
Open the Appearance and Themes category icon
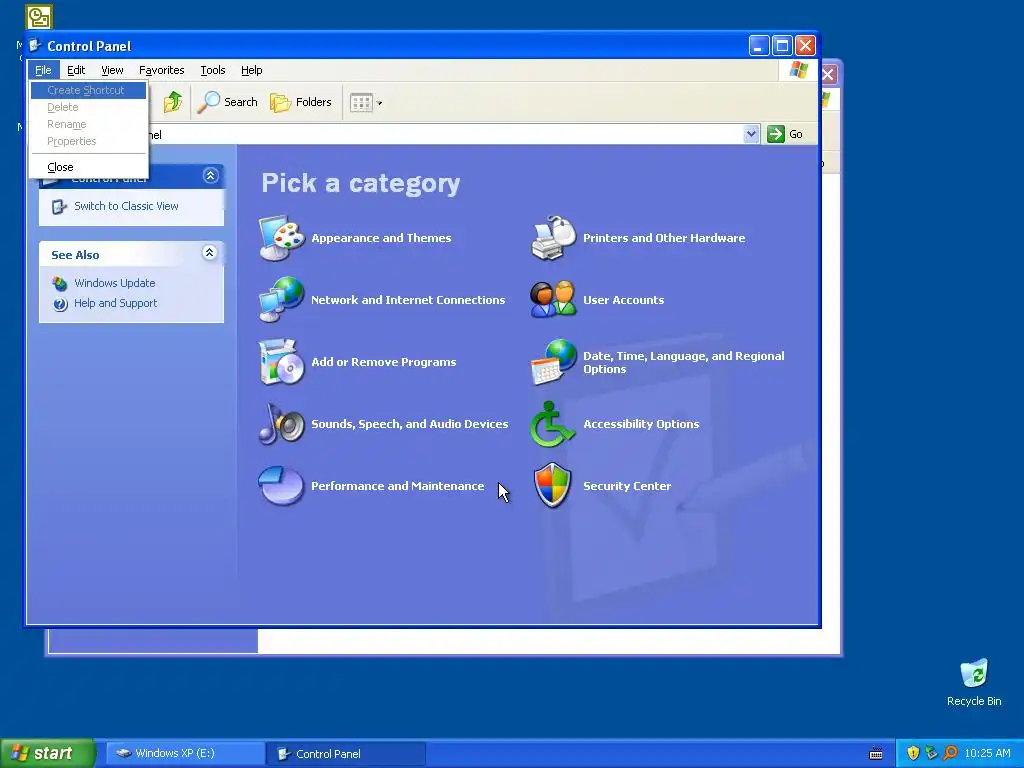tap(281, 238)
